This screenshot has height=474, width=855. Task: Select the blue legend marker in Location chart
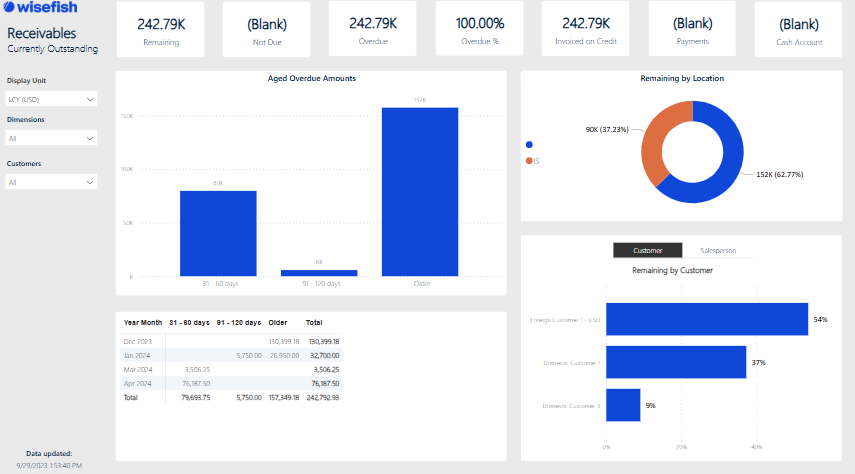click(529, 145)
